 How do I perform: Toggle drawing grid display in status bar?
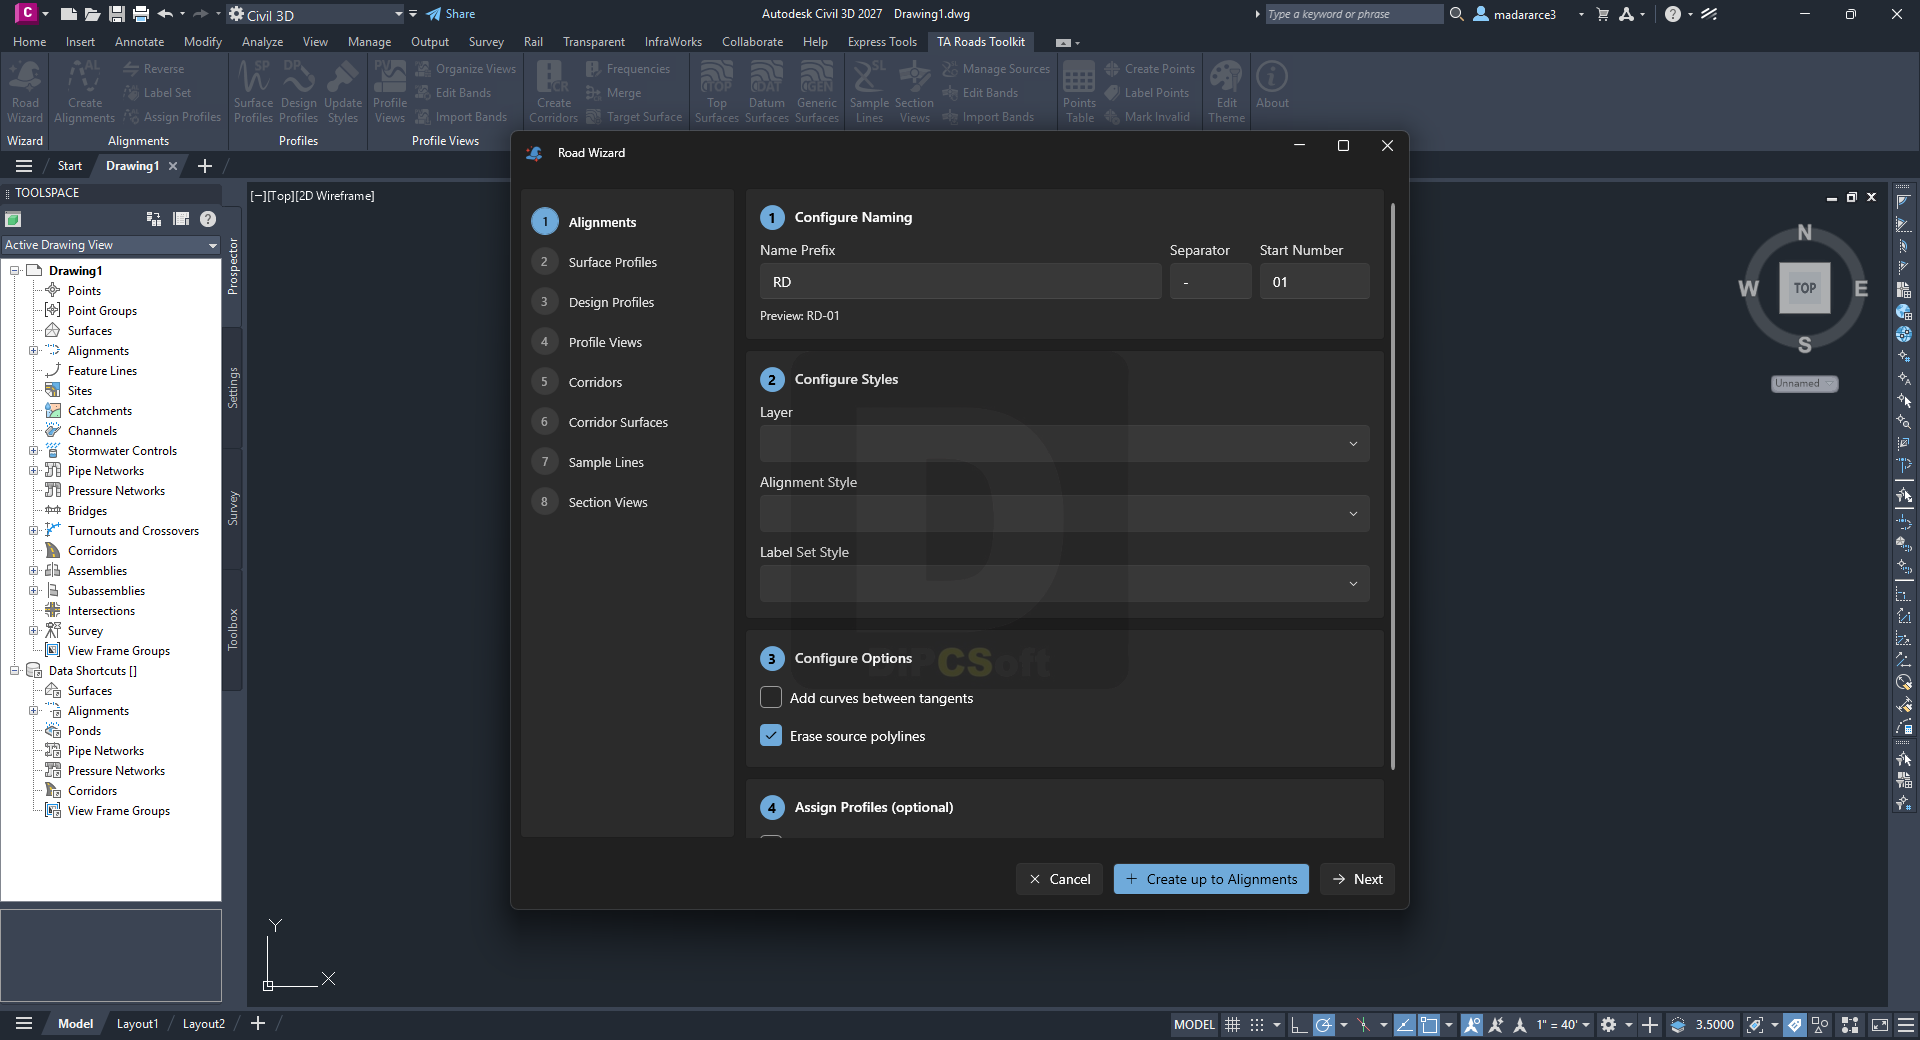click(x=1233, y=1024)
